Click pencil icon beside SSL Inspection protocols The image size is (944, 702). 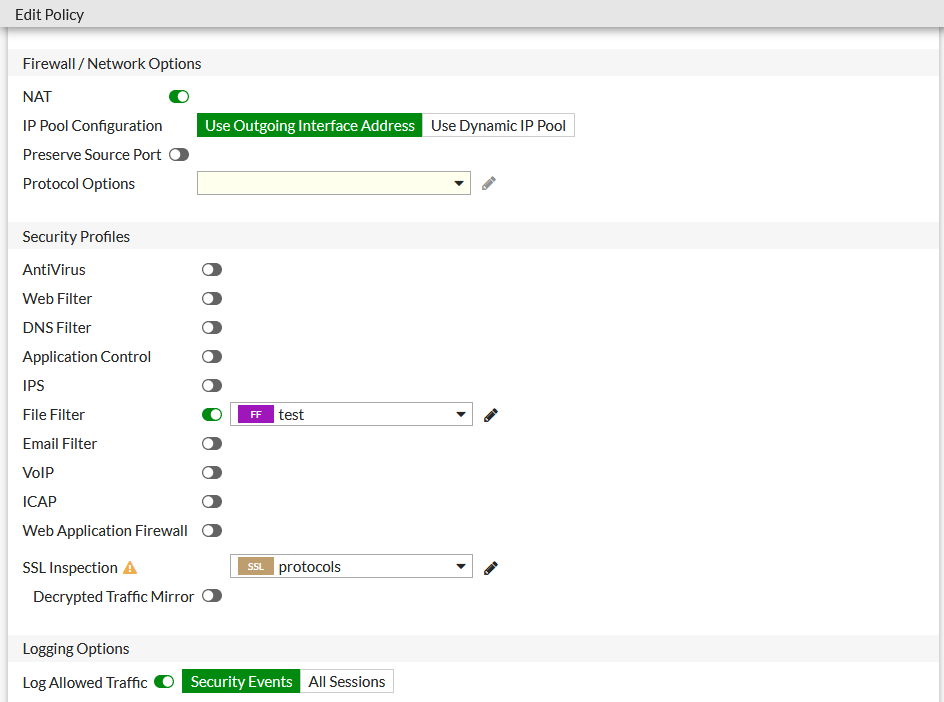tap(490, 568)
